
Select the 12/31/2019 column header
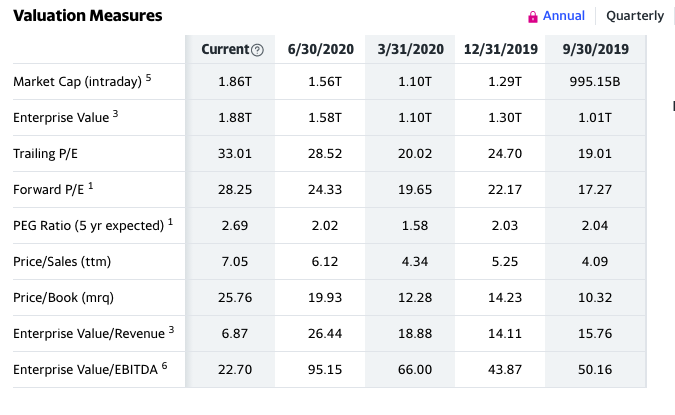501,50
